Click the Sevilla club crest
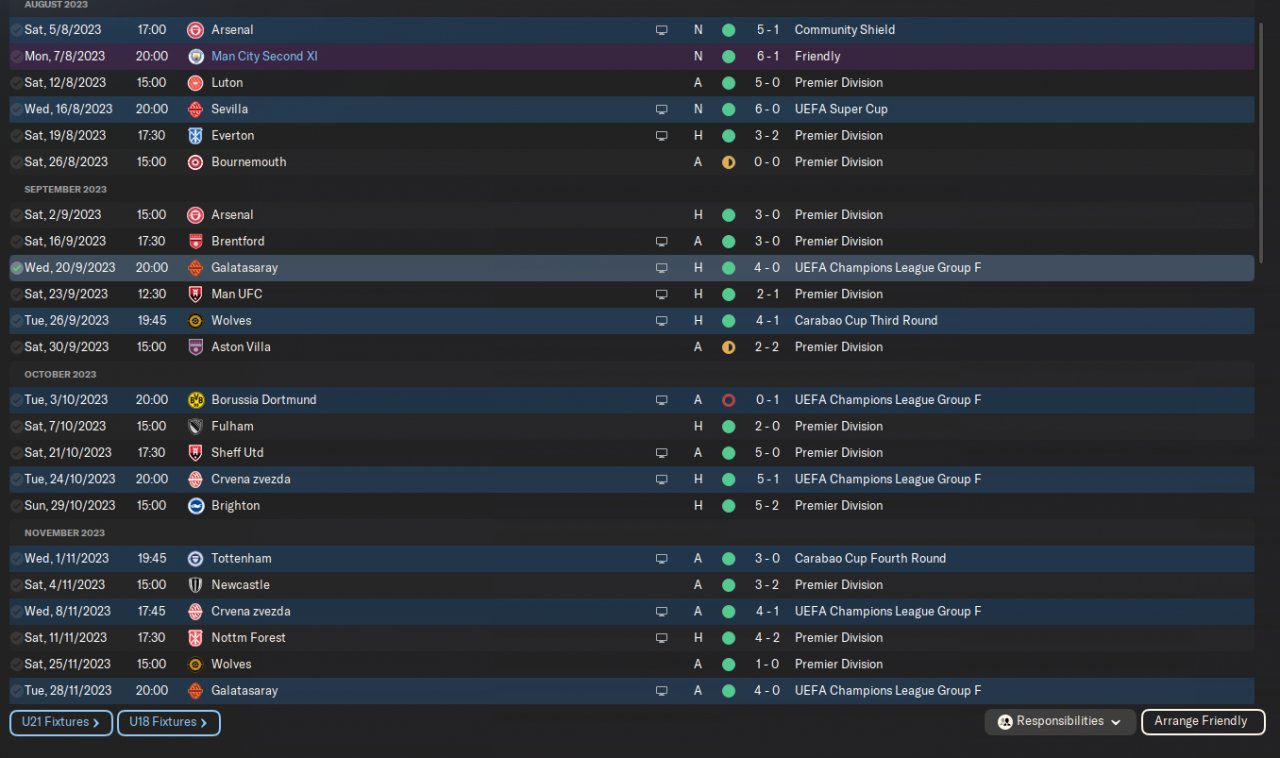Viewport: 1280px width, 758px height. (x=195, y=109)
